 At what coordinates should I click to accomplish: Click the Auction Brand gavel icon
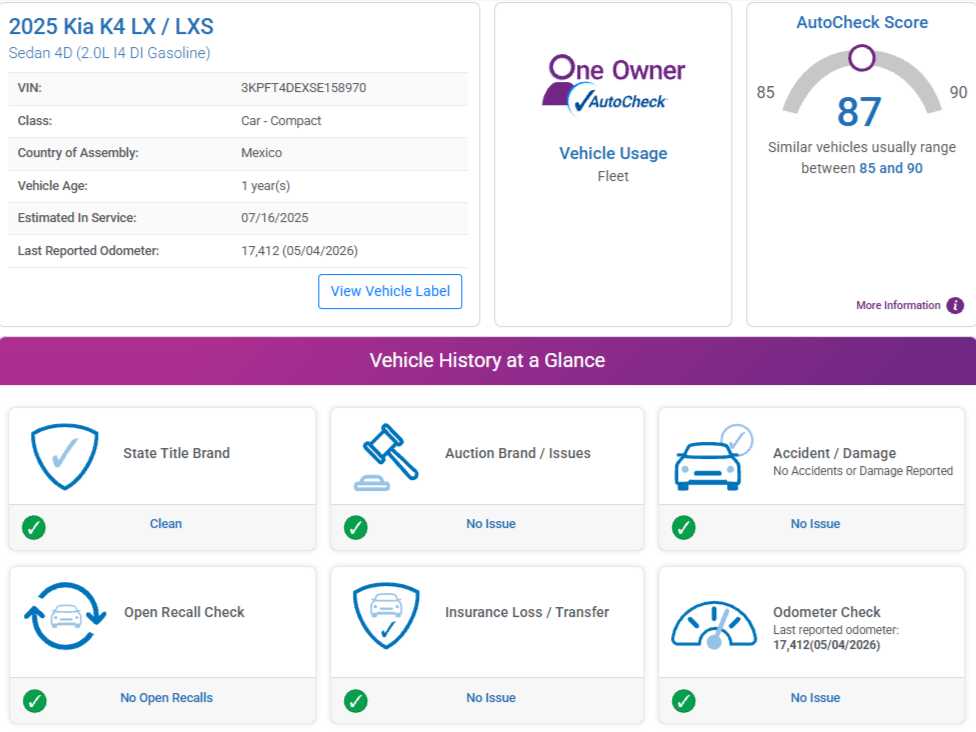point(386,457)
